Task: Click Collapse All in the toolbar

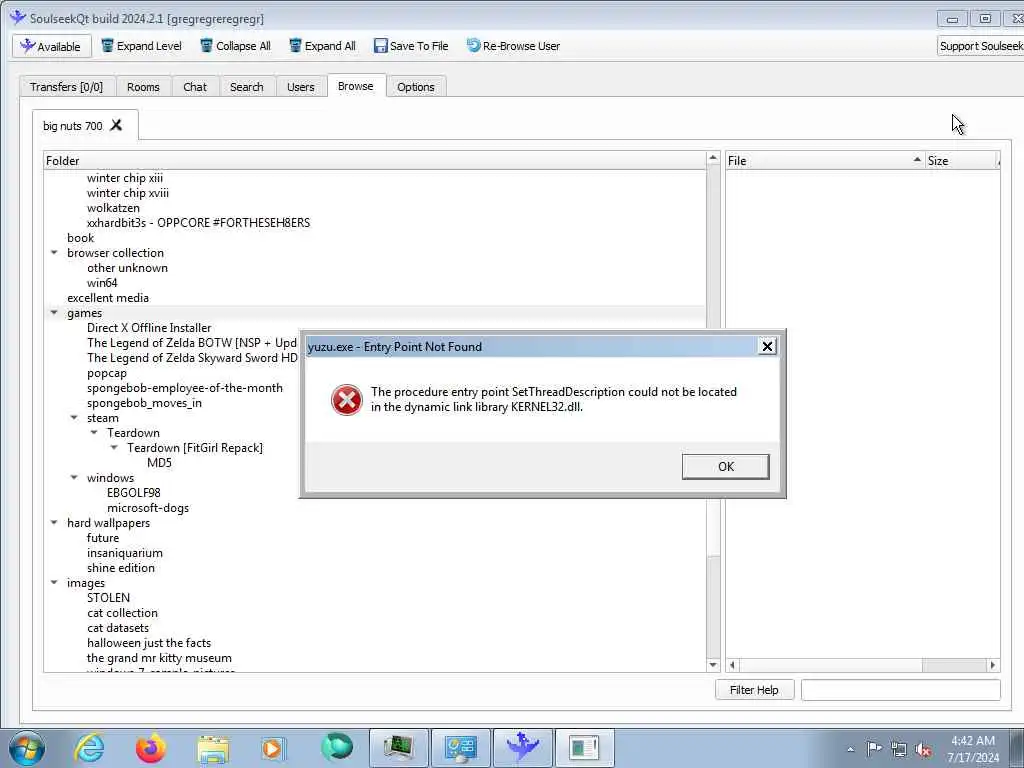Action: (x=235, y=46)
